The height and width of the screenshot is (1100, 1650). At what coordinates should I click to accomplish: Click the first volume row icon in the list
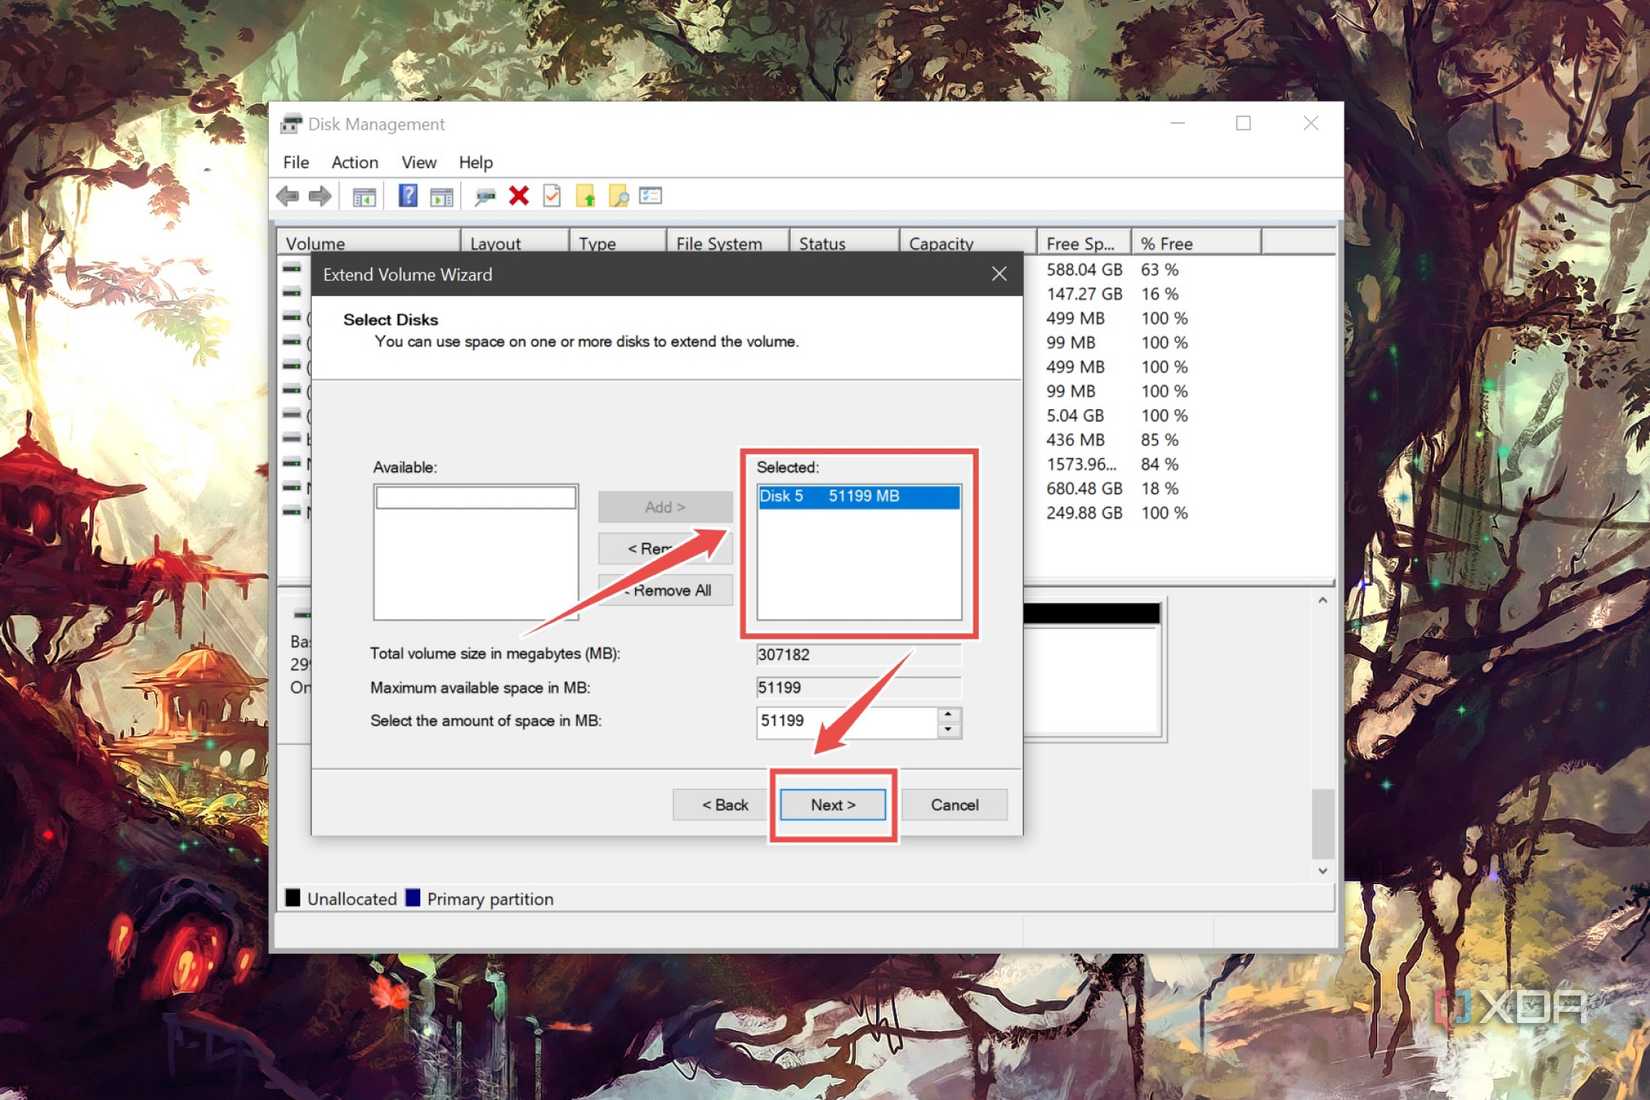pyautogui.click(x=291, y=269)
